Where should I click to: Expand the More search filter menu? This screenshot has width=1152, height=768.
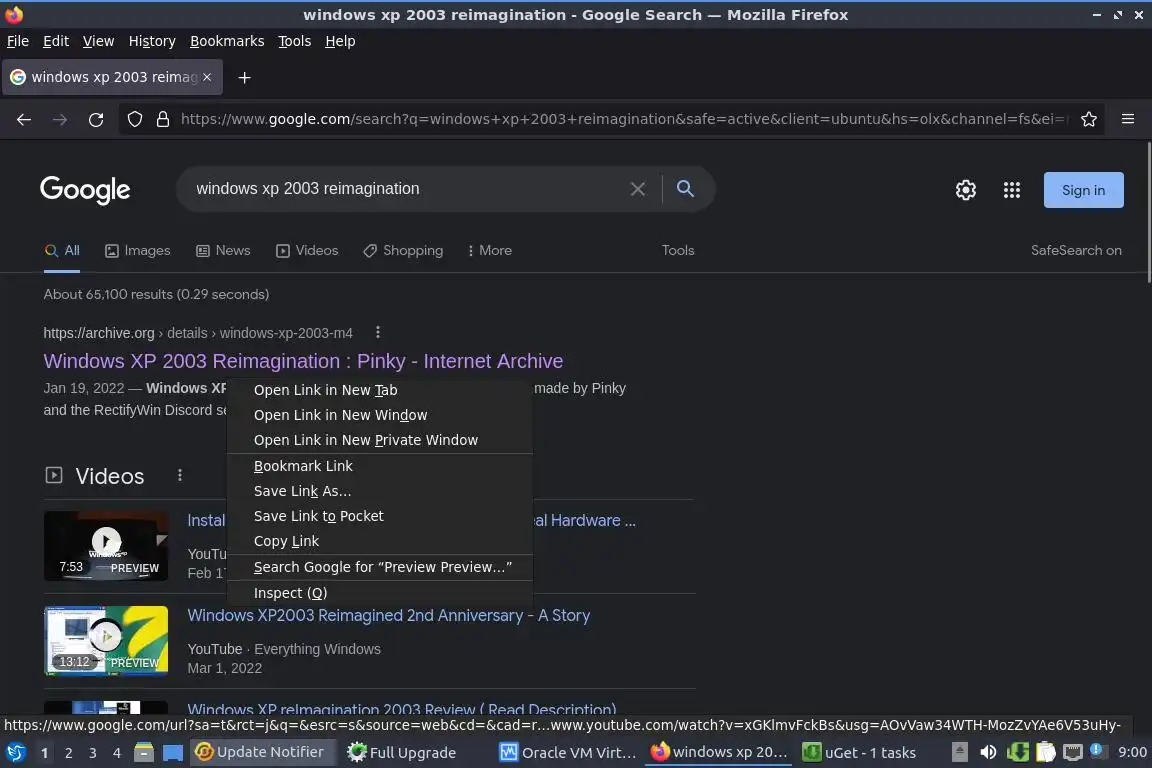(x=489, y=251)
